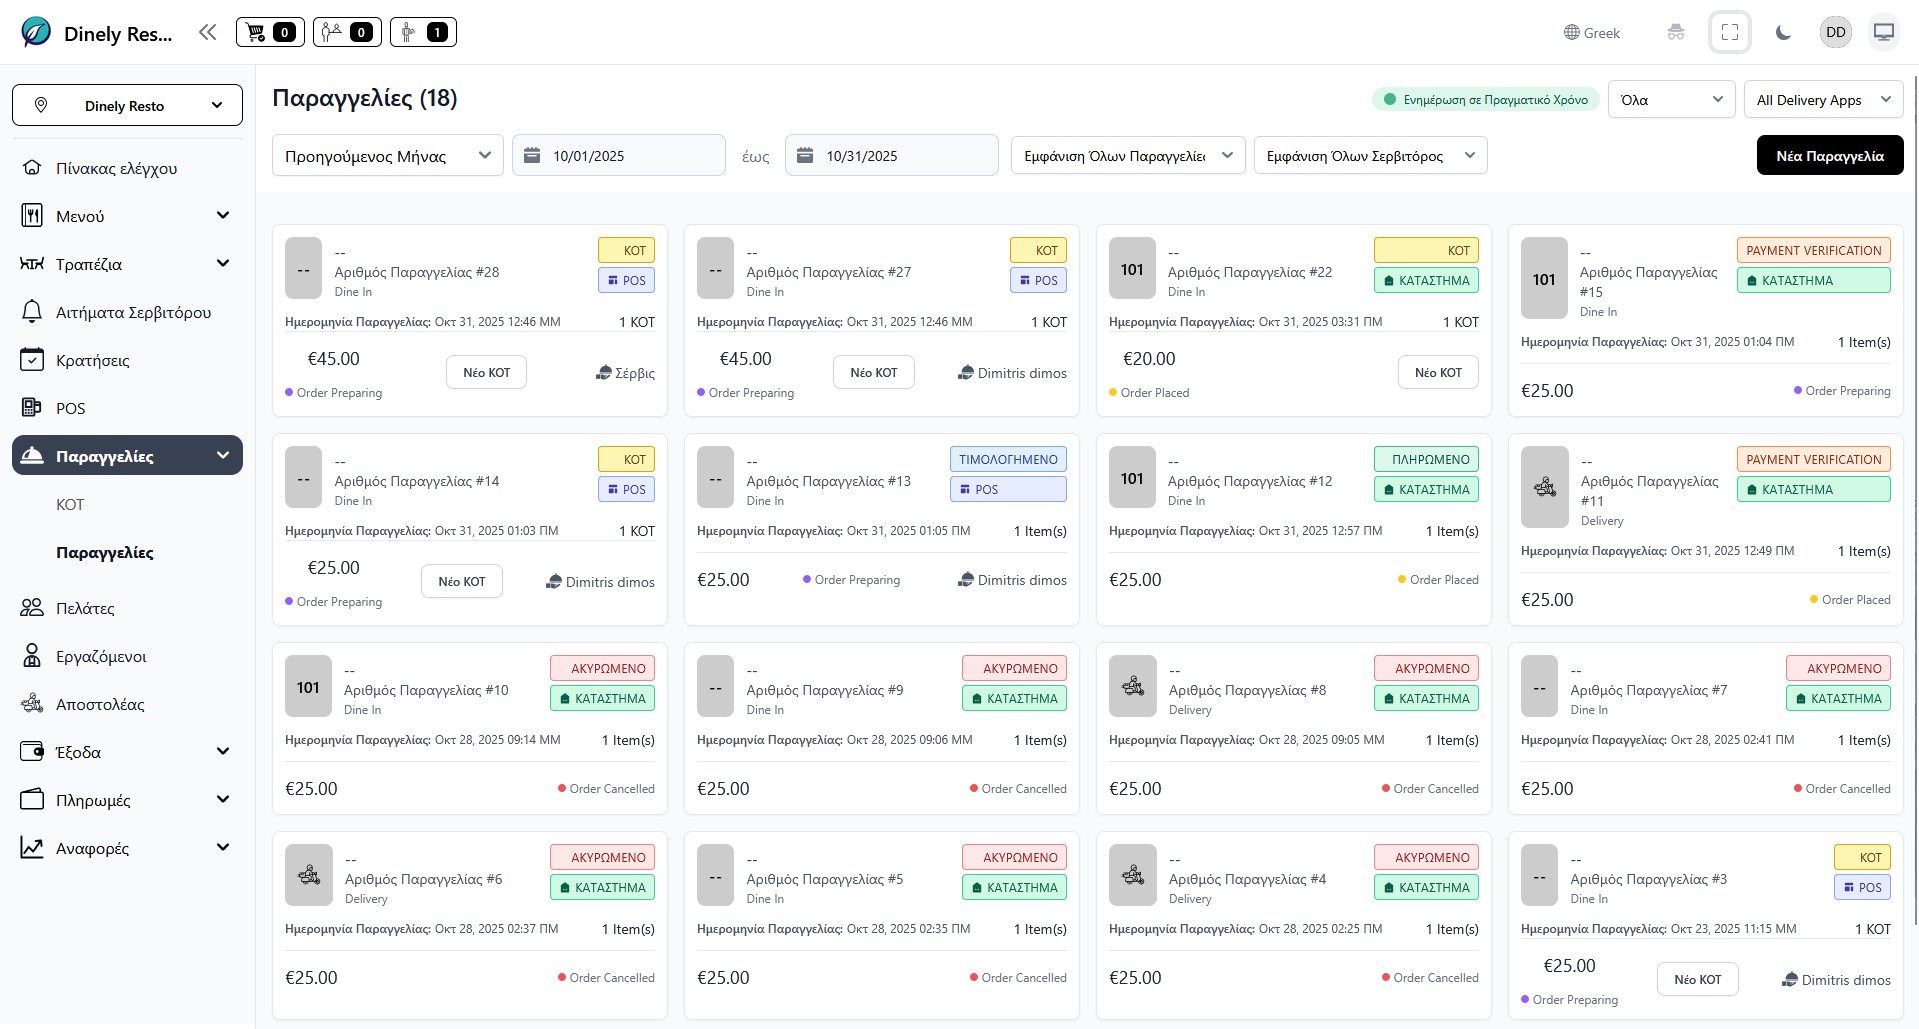Collapse the sidebar with the double chevron
1919x1029 pixels.
click(x=207, y=33)
